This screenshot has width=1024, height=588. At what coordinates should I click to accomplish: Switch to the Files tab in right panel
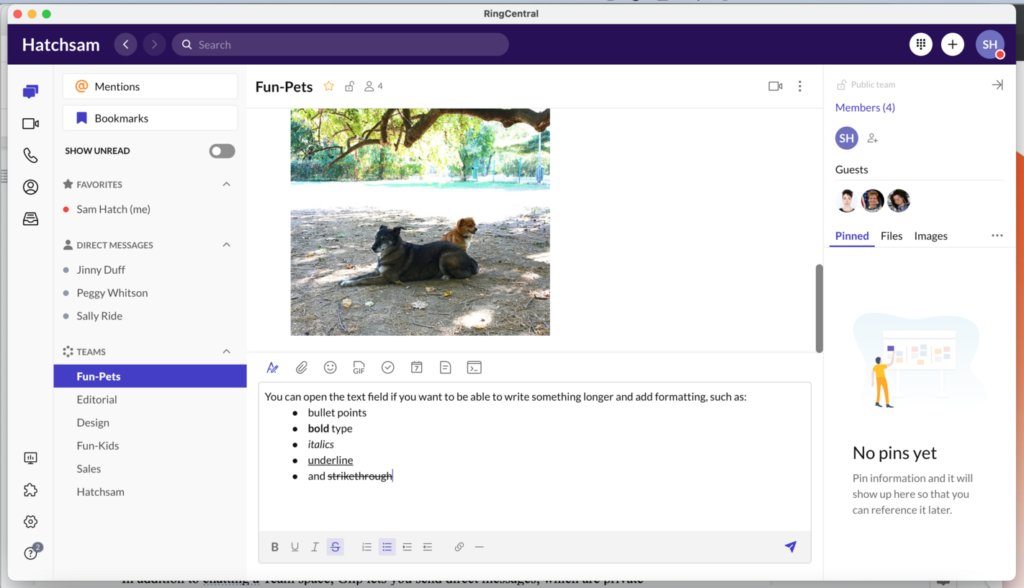click(891, 236)
